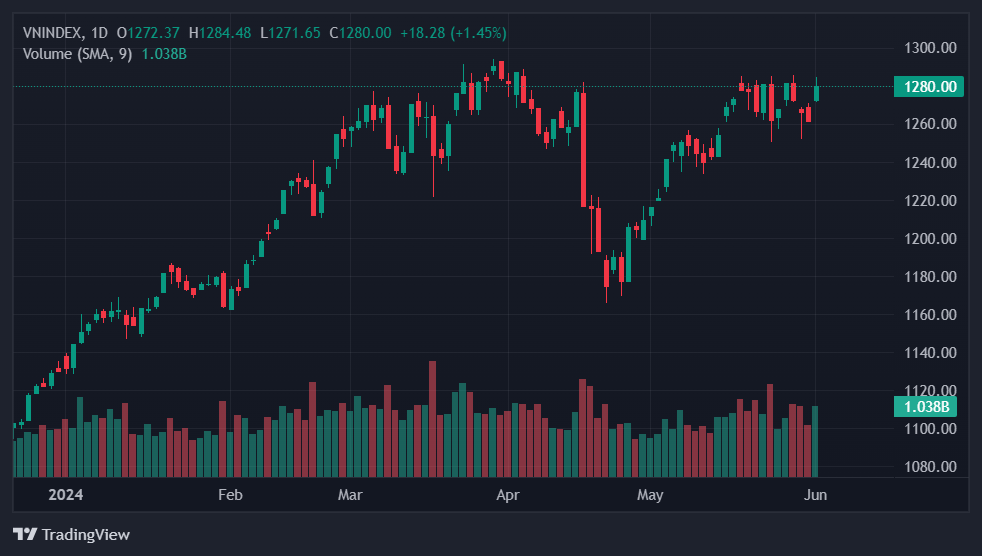The image size is (982, 556).
Task: Select the Mar marker on time axis
Action: pos(350,495)
